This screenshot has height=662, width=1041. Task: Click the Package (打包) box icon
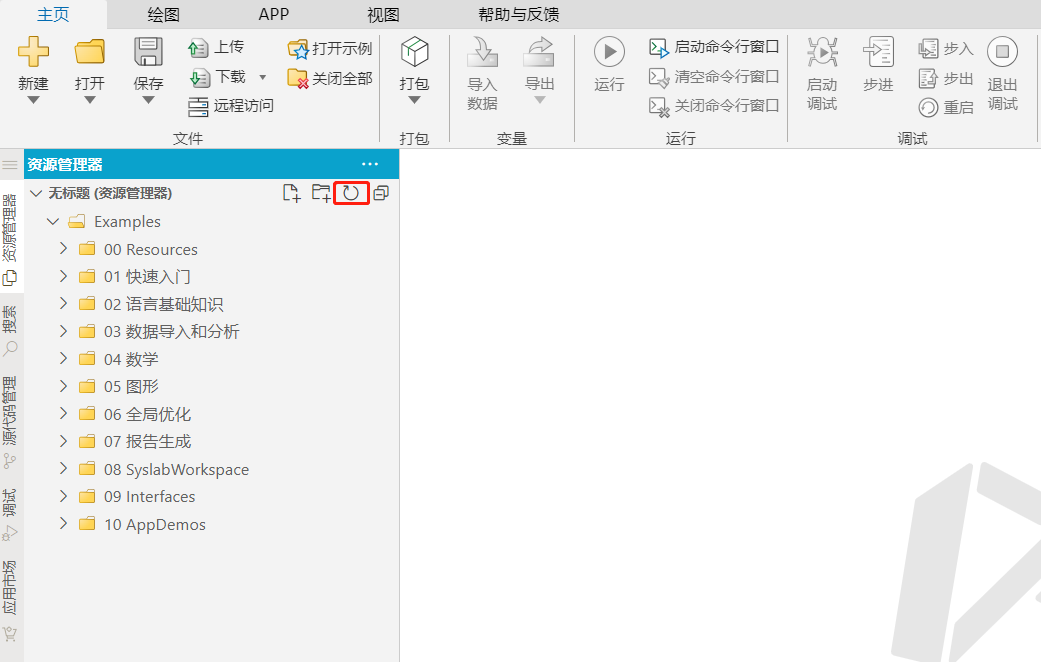[414, 52]
